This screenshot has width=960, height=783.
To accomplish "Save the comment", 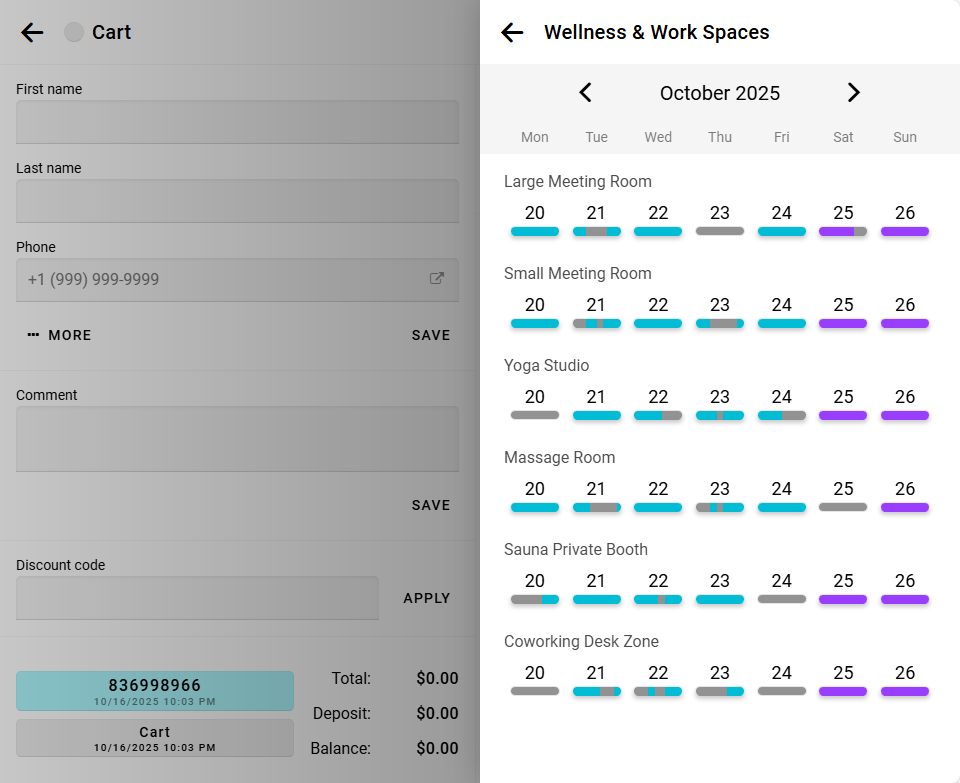I will tap(431, 505).
